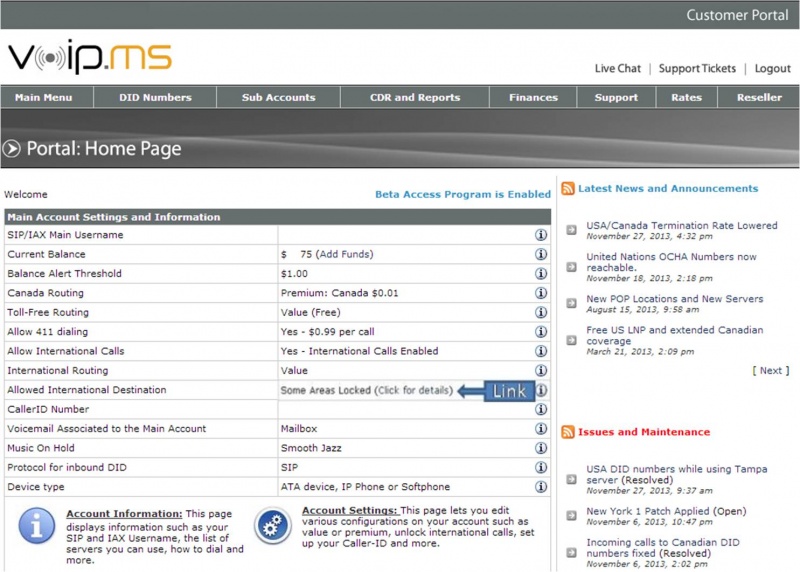
Task: Click info icon for Toll-Free Routing
Action: [541, 312]
